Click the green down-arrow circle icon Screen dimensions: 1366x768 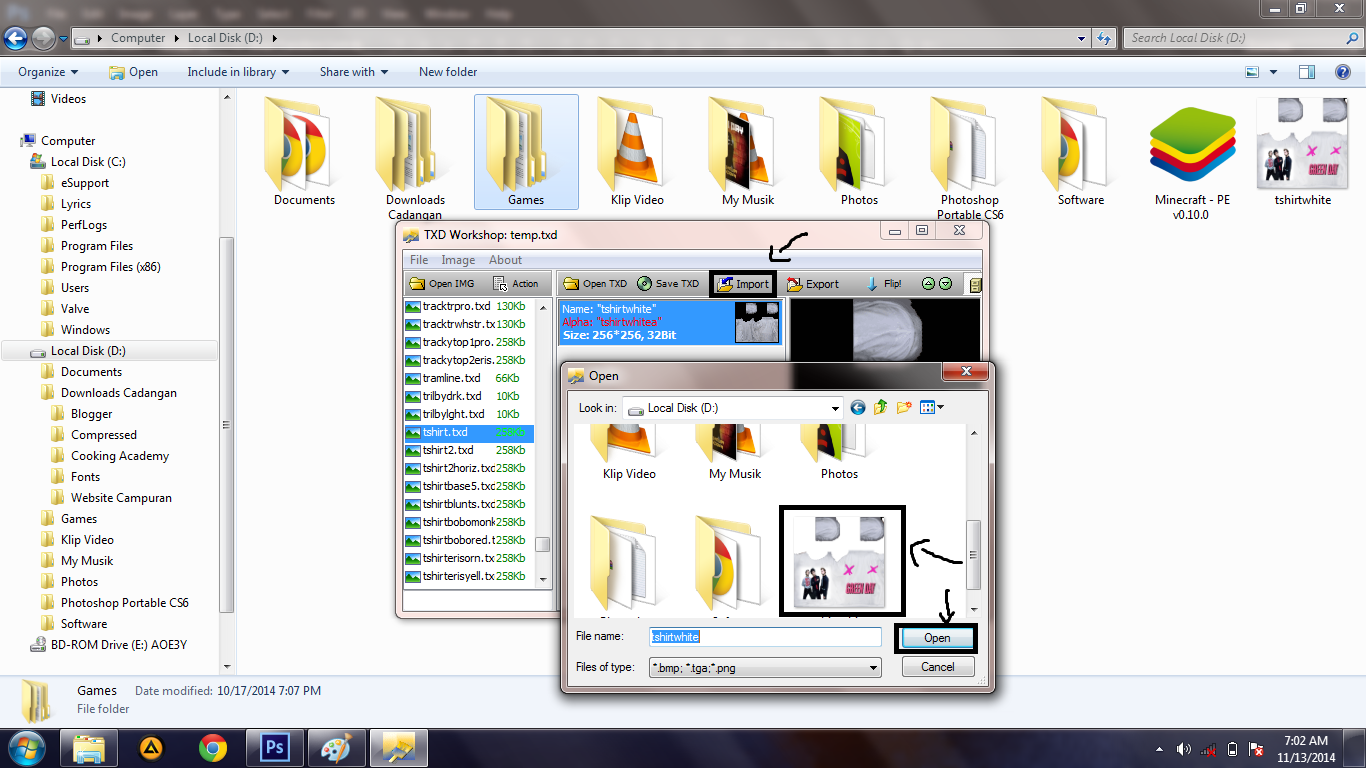tap(945, 284)
